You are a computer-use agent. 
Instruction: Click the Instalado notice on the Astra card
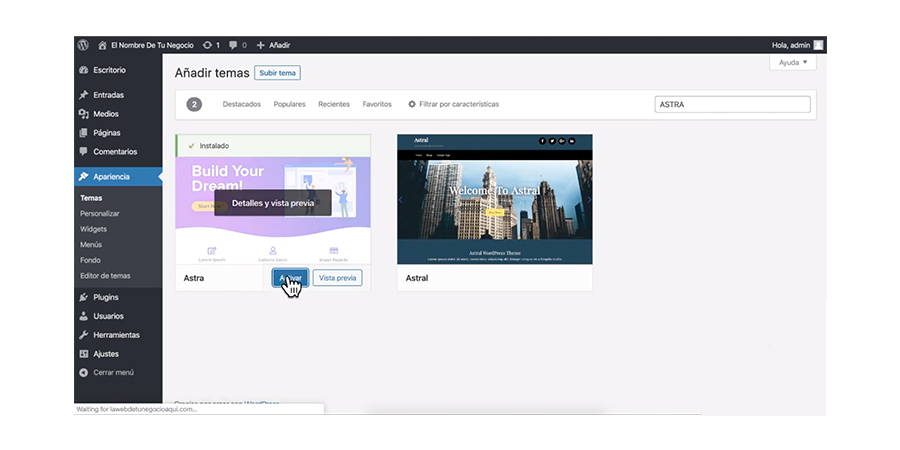pyautogui.click(x=273, y=146)
